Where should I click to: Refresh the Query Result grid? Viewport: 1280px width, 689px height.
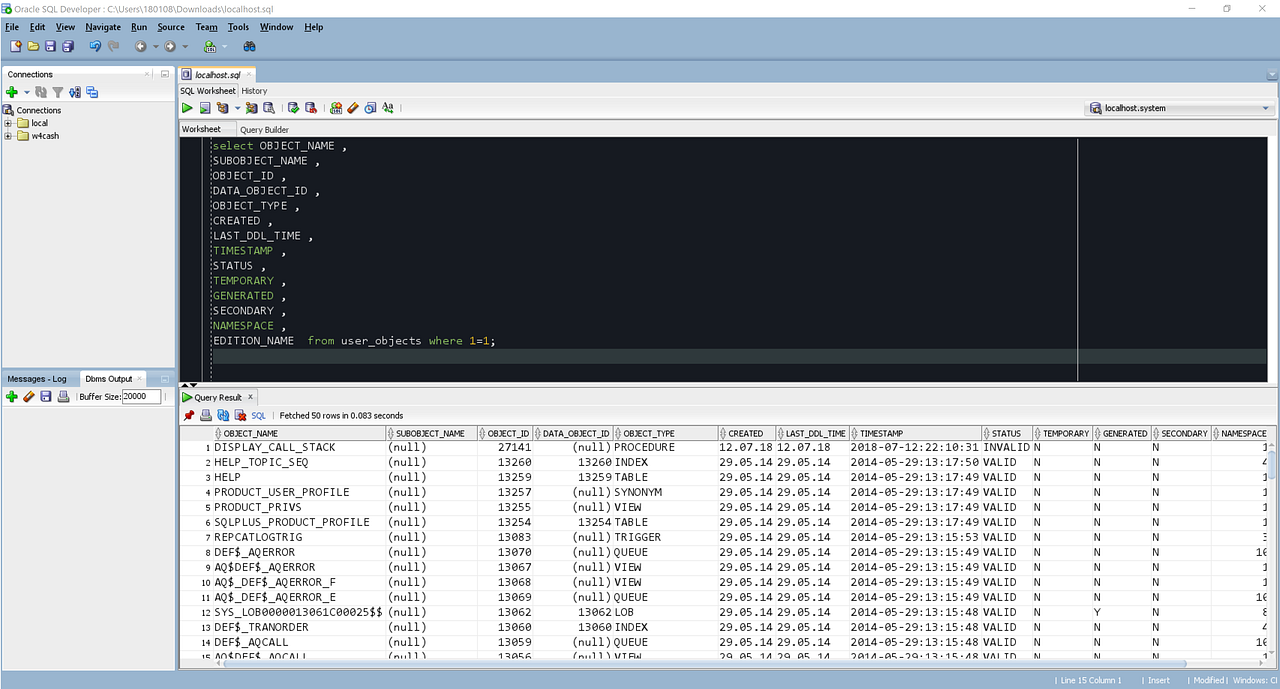pyautogui.click(x=222, y=414)
